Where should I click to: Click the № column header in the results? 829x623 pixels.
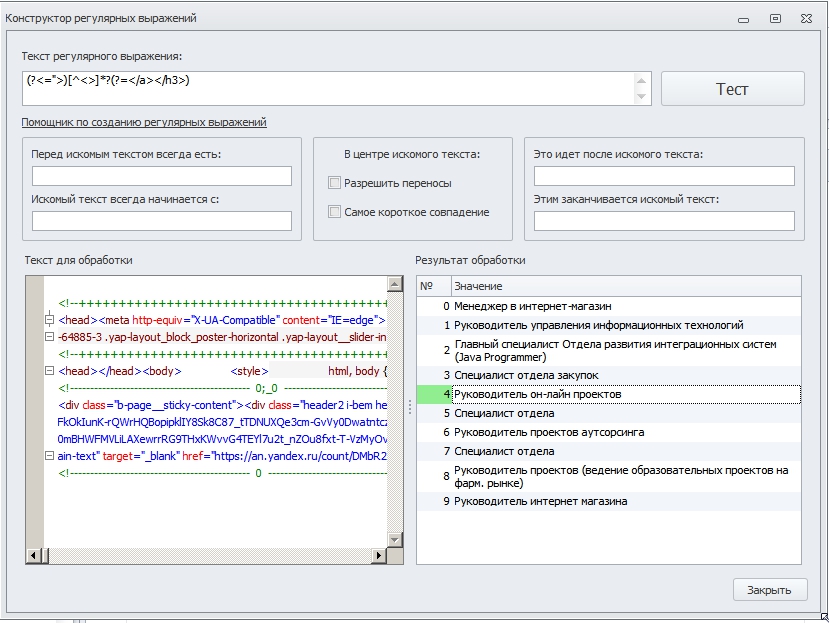[x=434, y=286]
